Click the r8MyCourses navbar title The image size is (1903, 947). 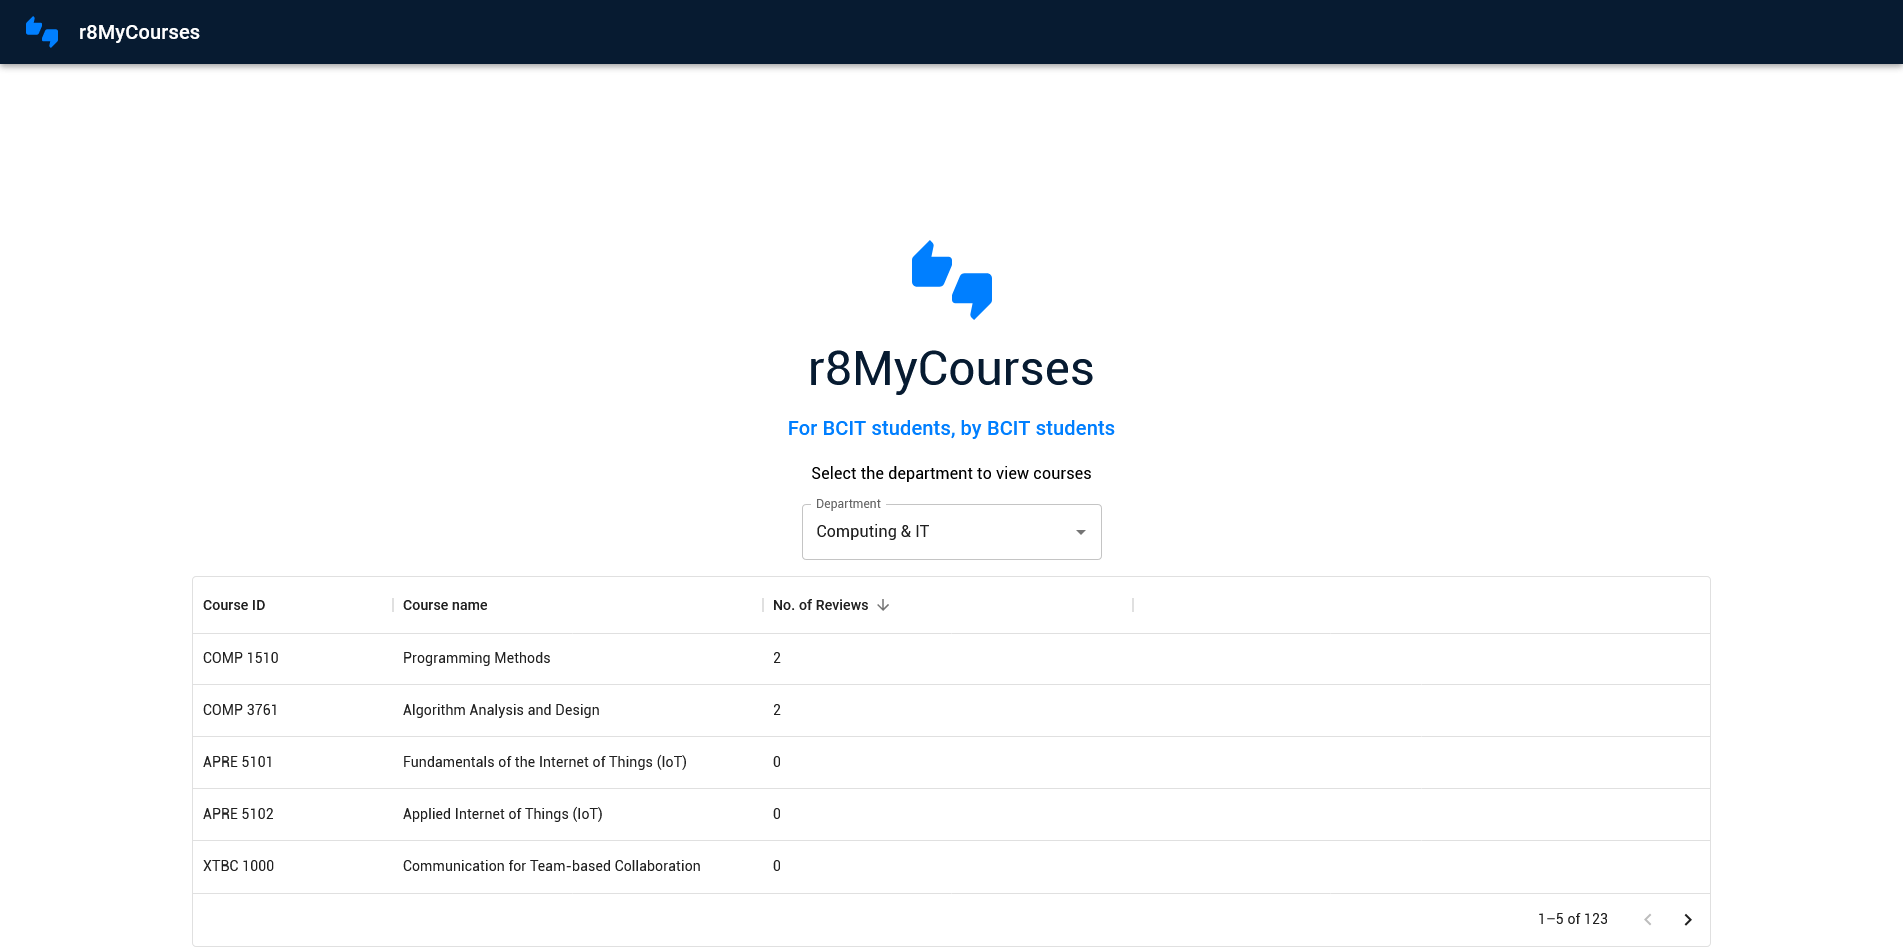[x=139, y=32]
